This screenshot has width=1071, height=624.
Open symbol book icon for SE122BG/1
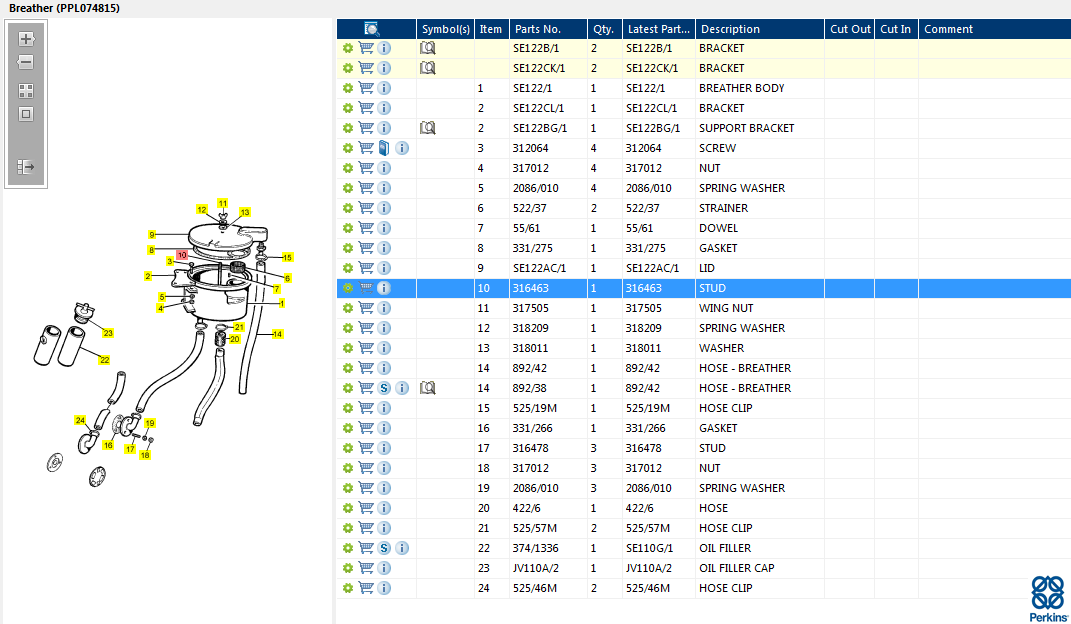428,128
